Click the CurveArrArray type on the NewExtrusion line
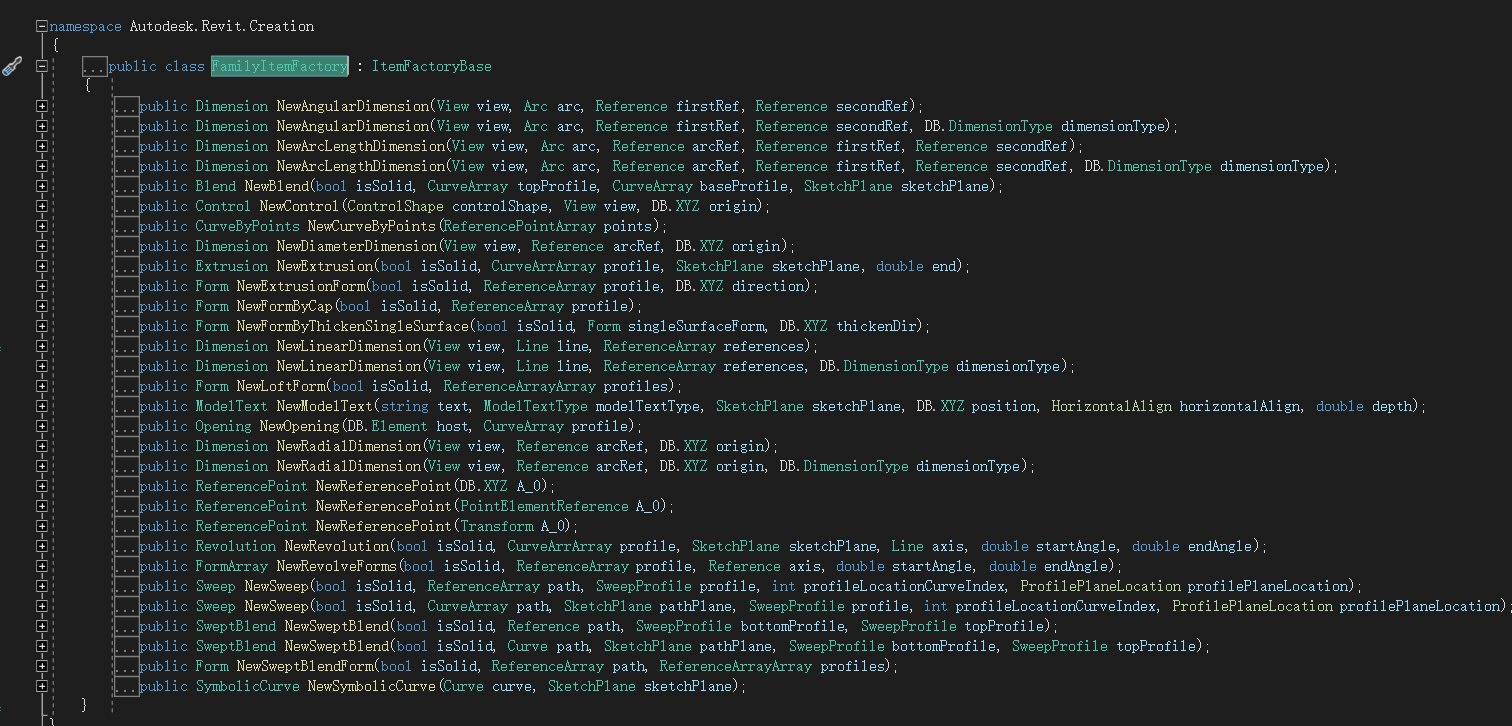This screenshot has height=726, width=1512. click(543, 266)
